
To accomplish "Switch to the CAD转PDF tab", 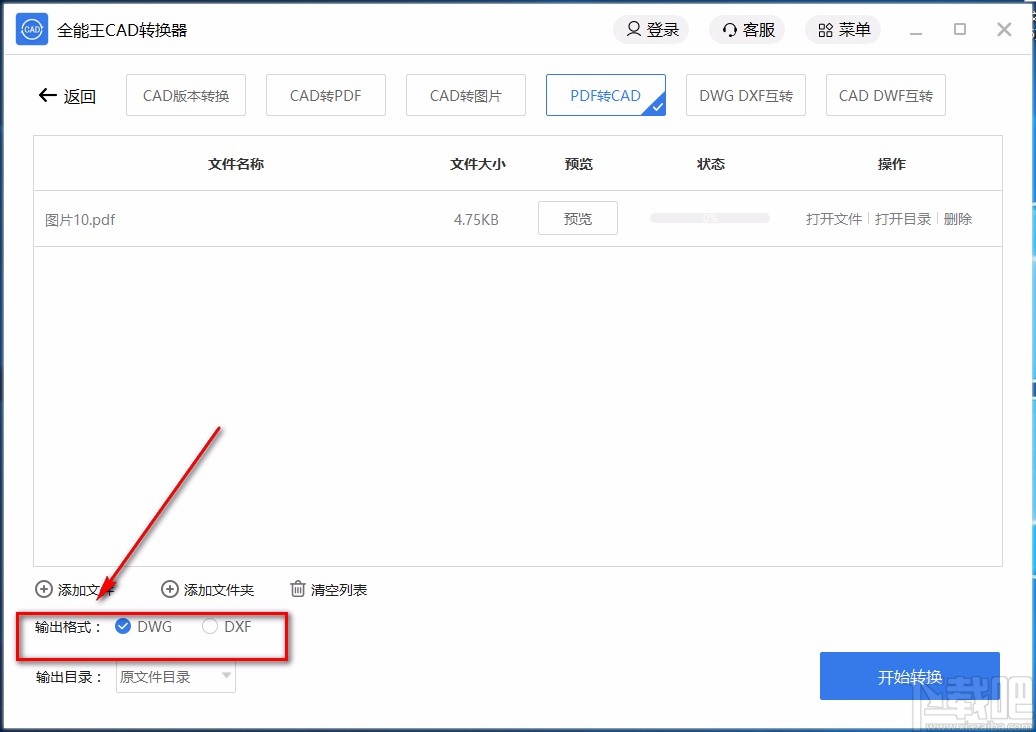I will coord(325,94).
